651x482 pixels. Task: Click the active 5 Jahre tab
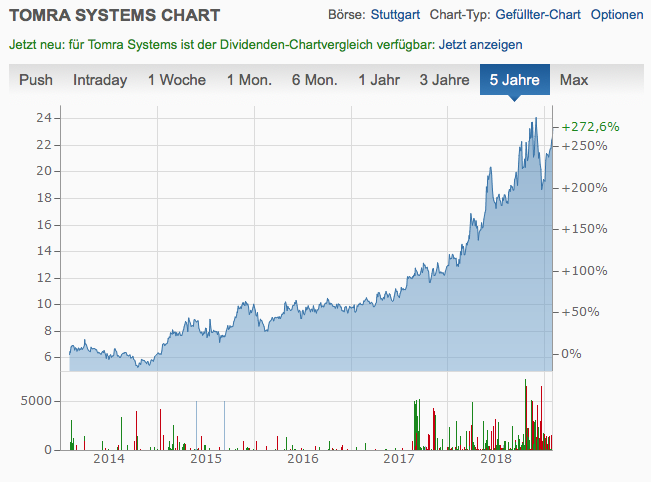(515, 80)
